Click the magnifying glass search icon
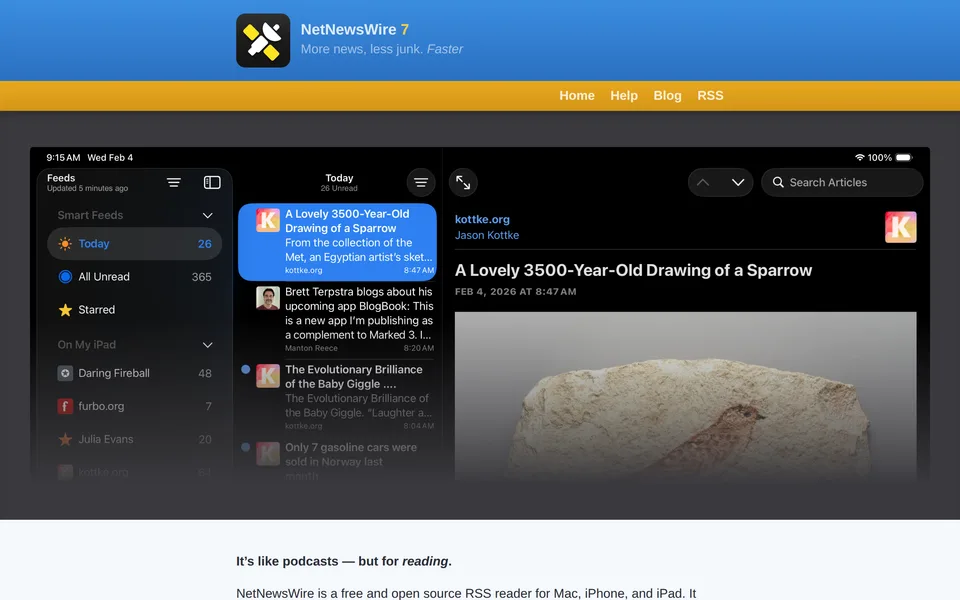This screenshot has width=960, height=600. [x=778, y=182]
